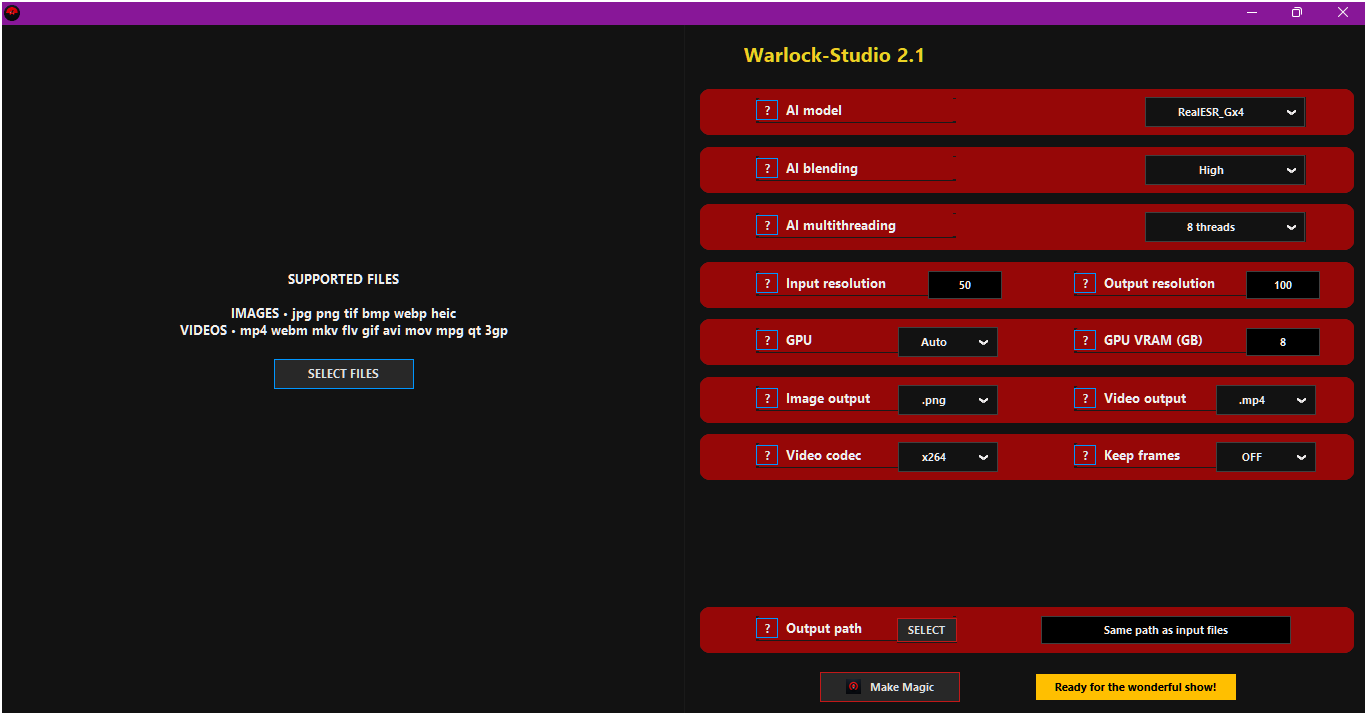
Task: Click the AI blending label
Action: [x=822, y=168]
